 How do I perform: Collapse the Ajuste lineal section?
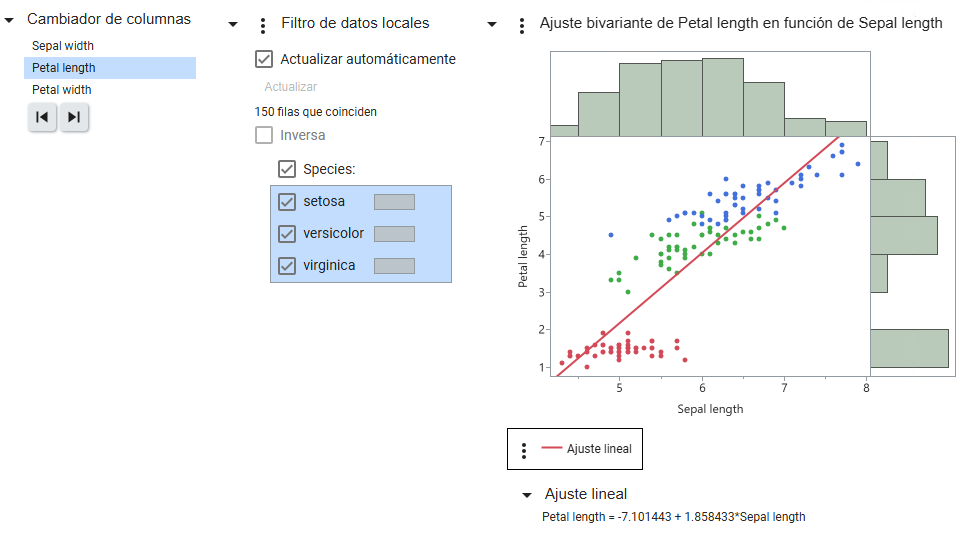click(x=527, y=495)
